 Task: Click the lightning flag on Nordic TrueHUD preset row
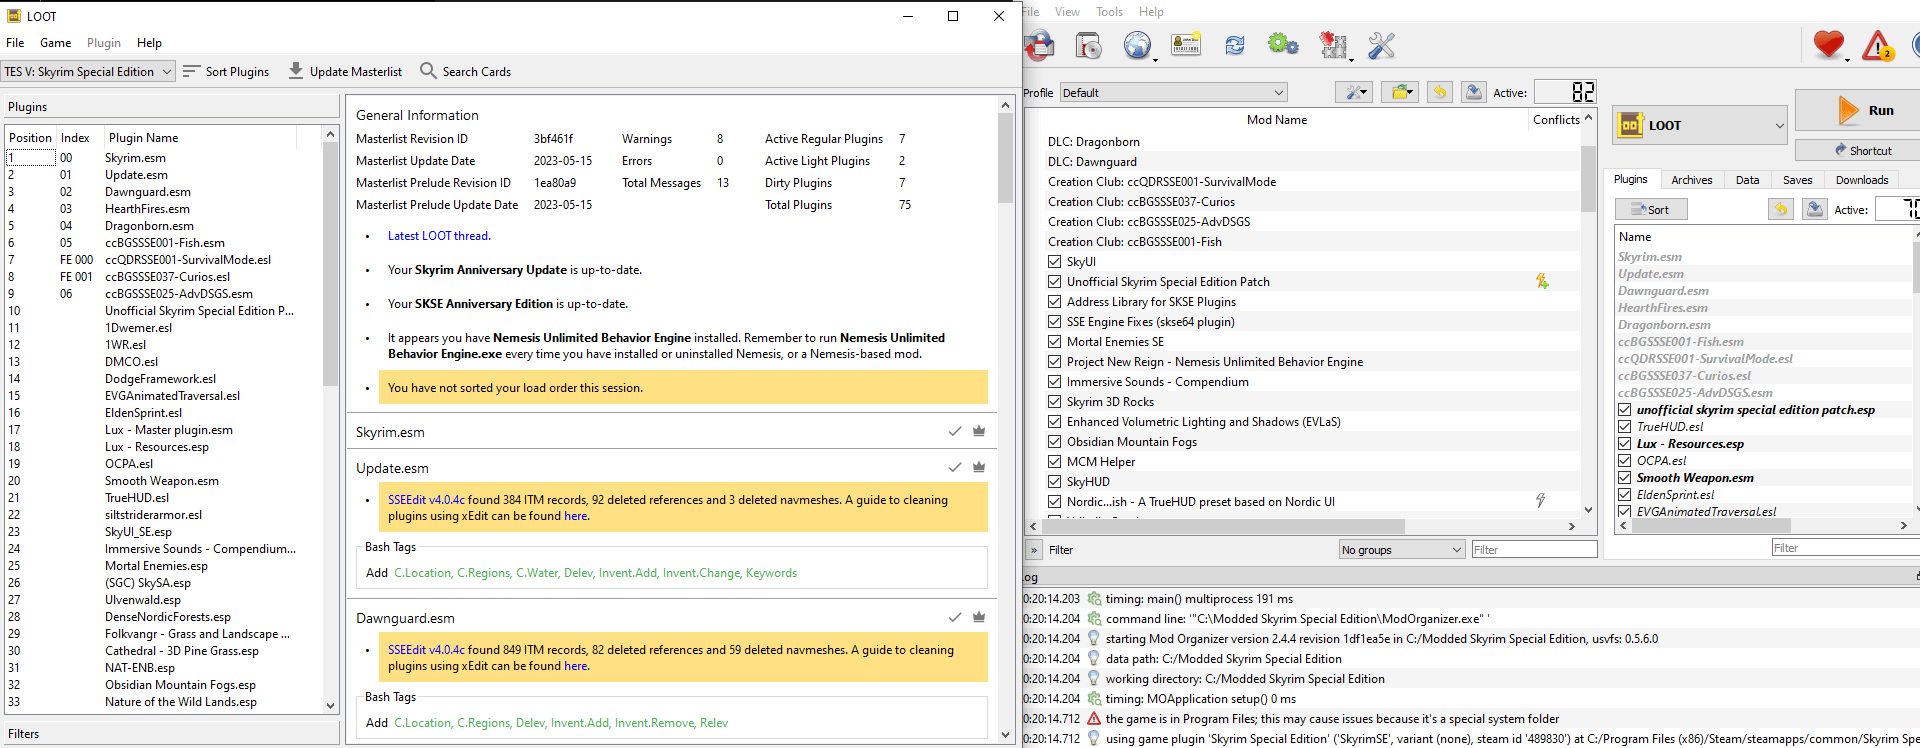click(1541, 500)
